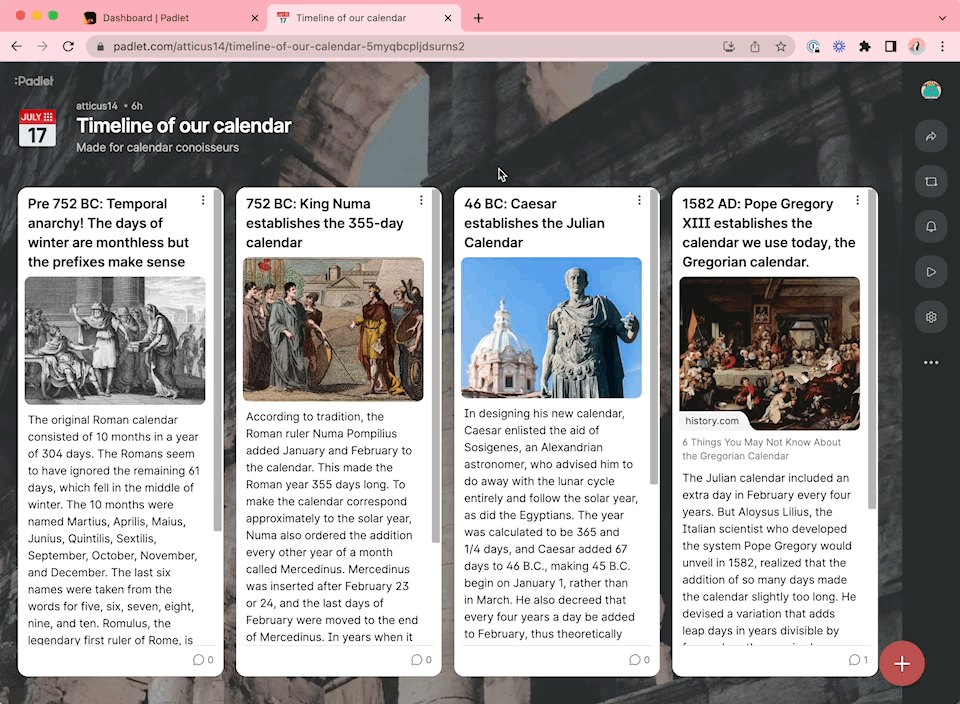Viewport: 960px width, 704px height.
Task: Open 6 Things You May Not Know link
Action: click(761, 449)
